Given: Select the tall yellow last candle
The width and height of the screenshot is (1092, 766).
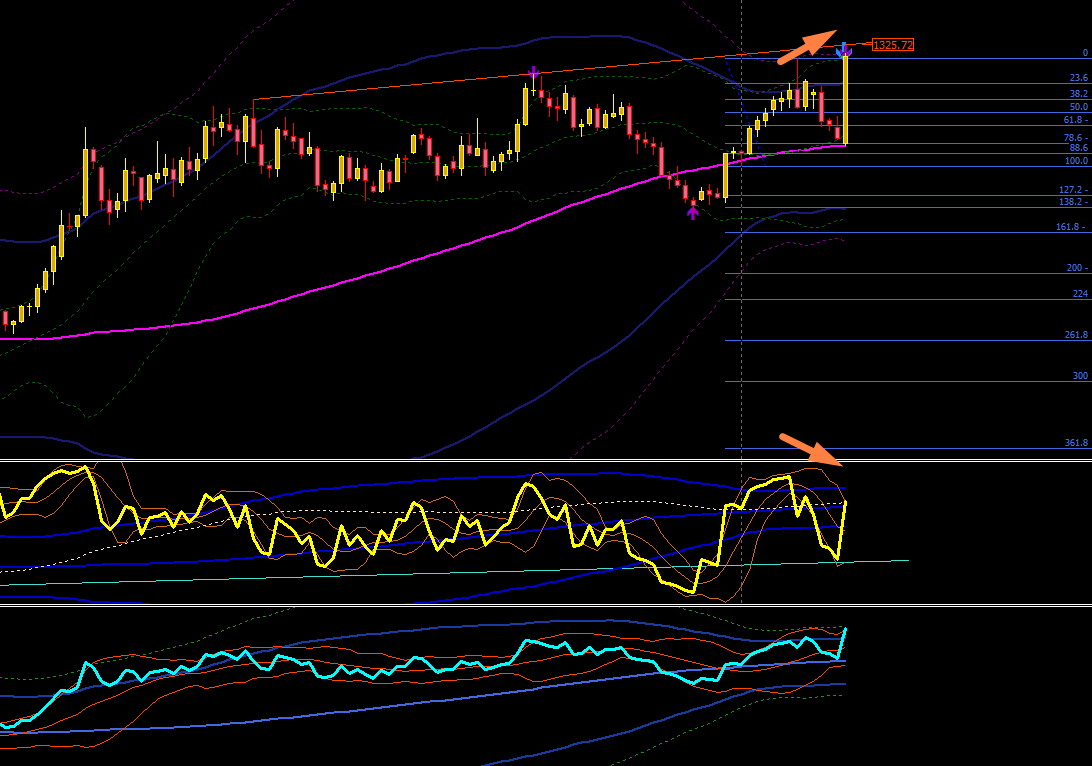Looking at the screenshot, I should [x=845, y=100].
